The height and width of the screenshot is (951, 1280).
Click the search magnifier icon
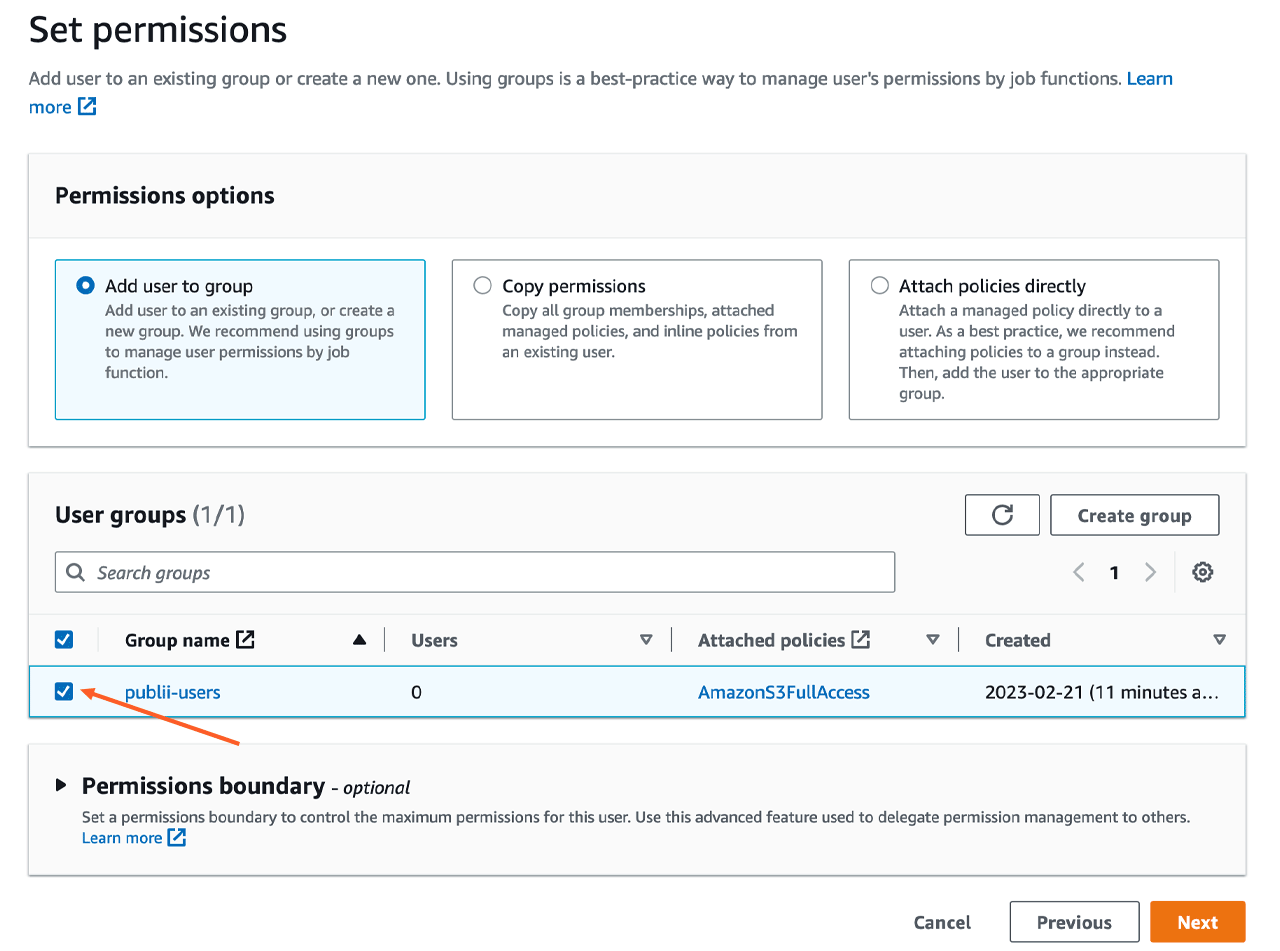pos(75,573)
